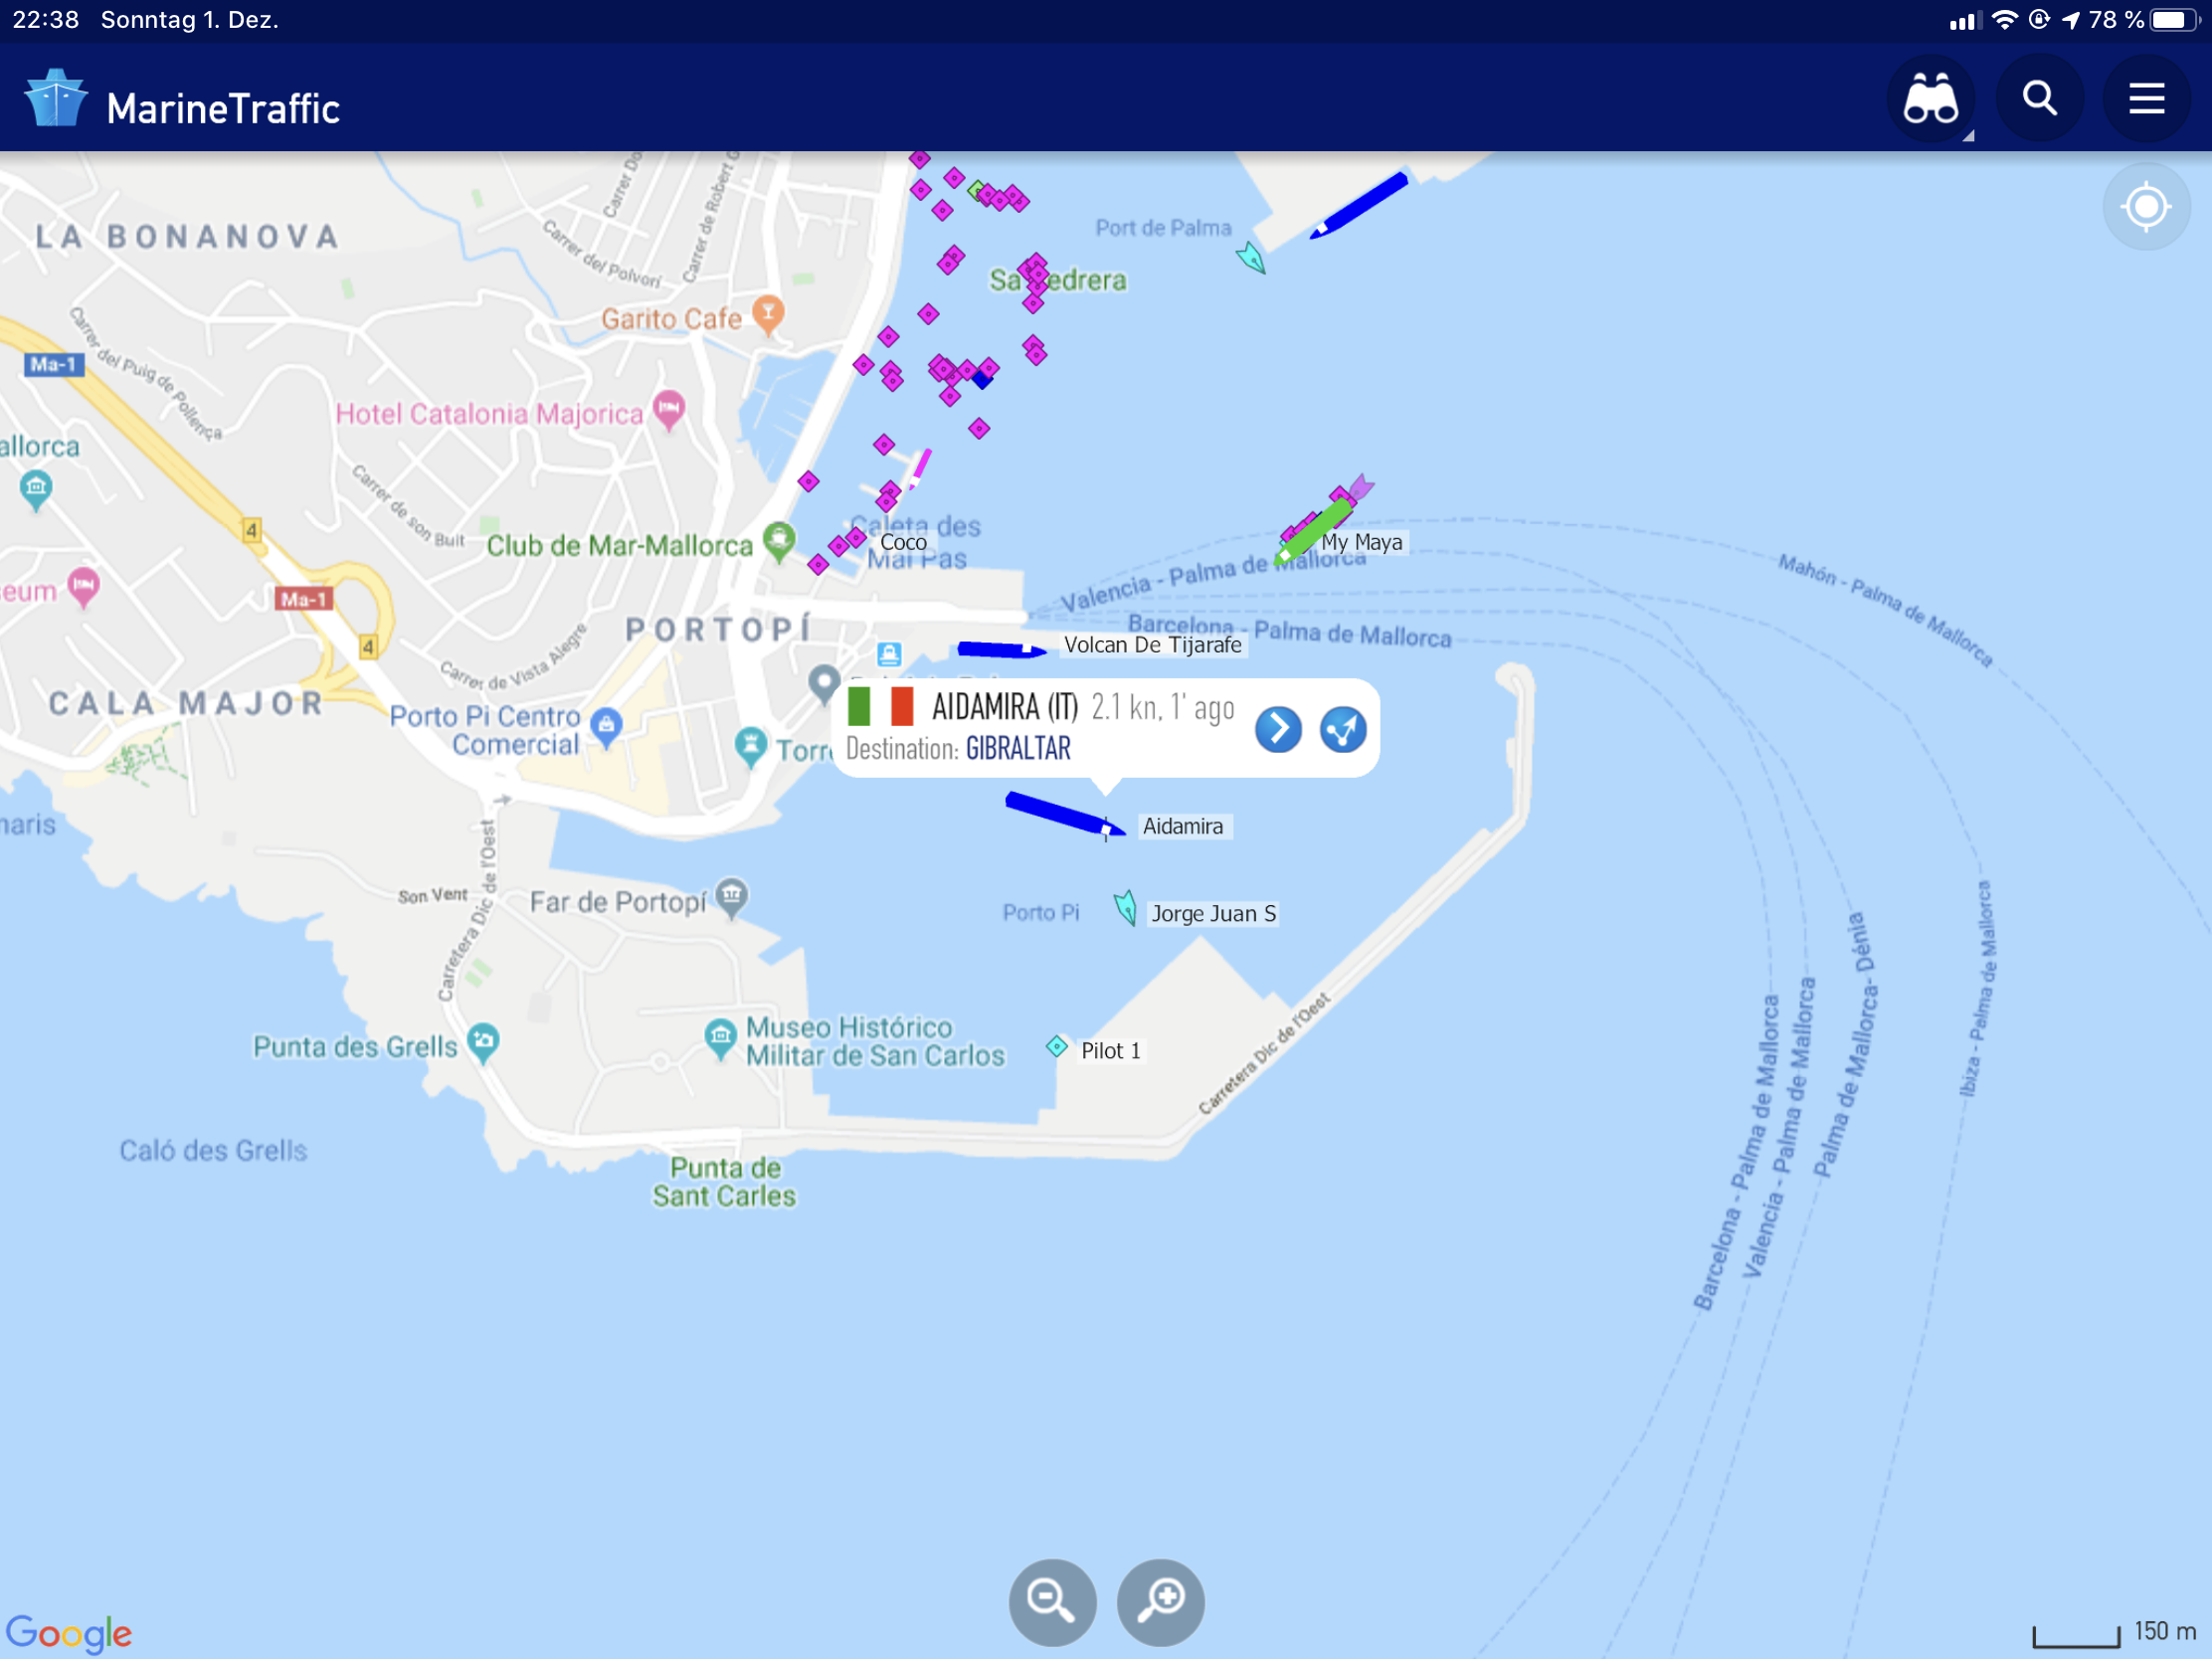Tap the Jorge Juan S vessel marker
Screen dimensions: 2212x1659
tap(1125, 908)
